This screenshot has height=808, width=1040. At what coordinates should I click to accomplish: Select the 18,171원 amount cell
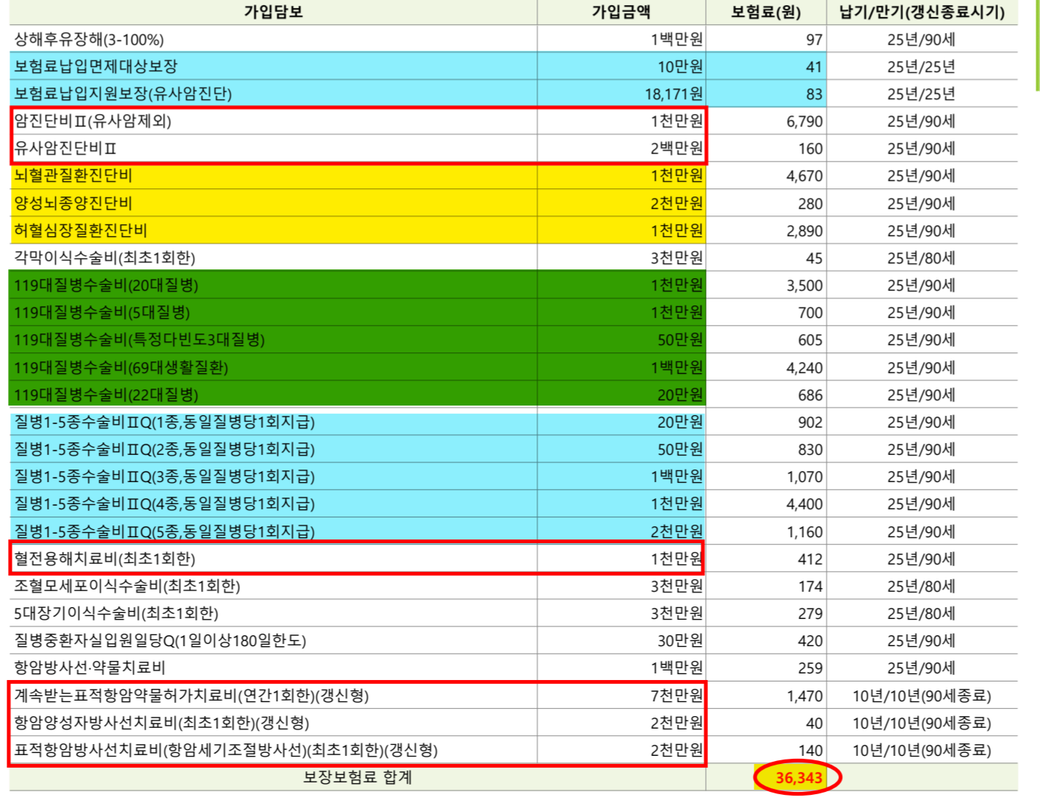coord(674,94)
